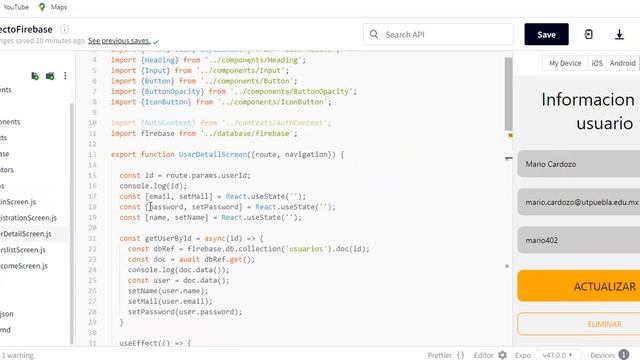Click the '../contexts/AuthContext' import path

(274, 123)
